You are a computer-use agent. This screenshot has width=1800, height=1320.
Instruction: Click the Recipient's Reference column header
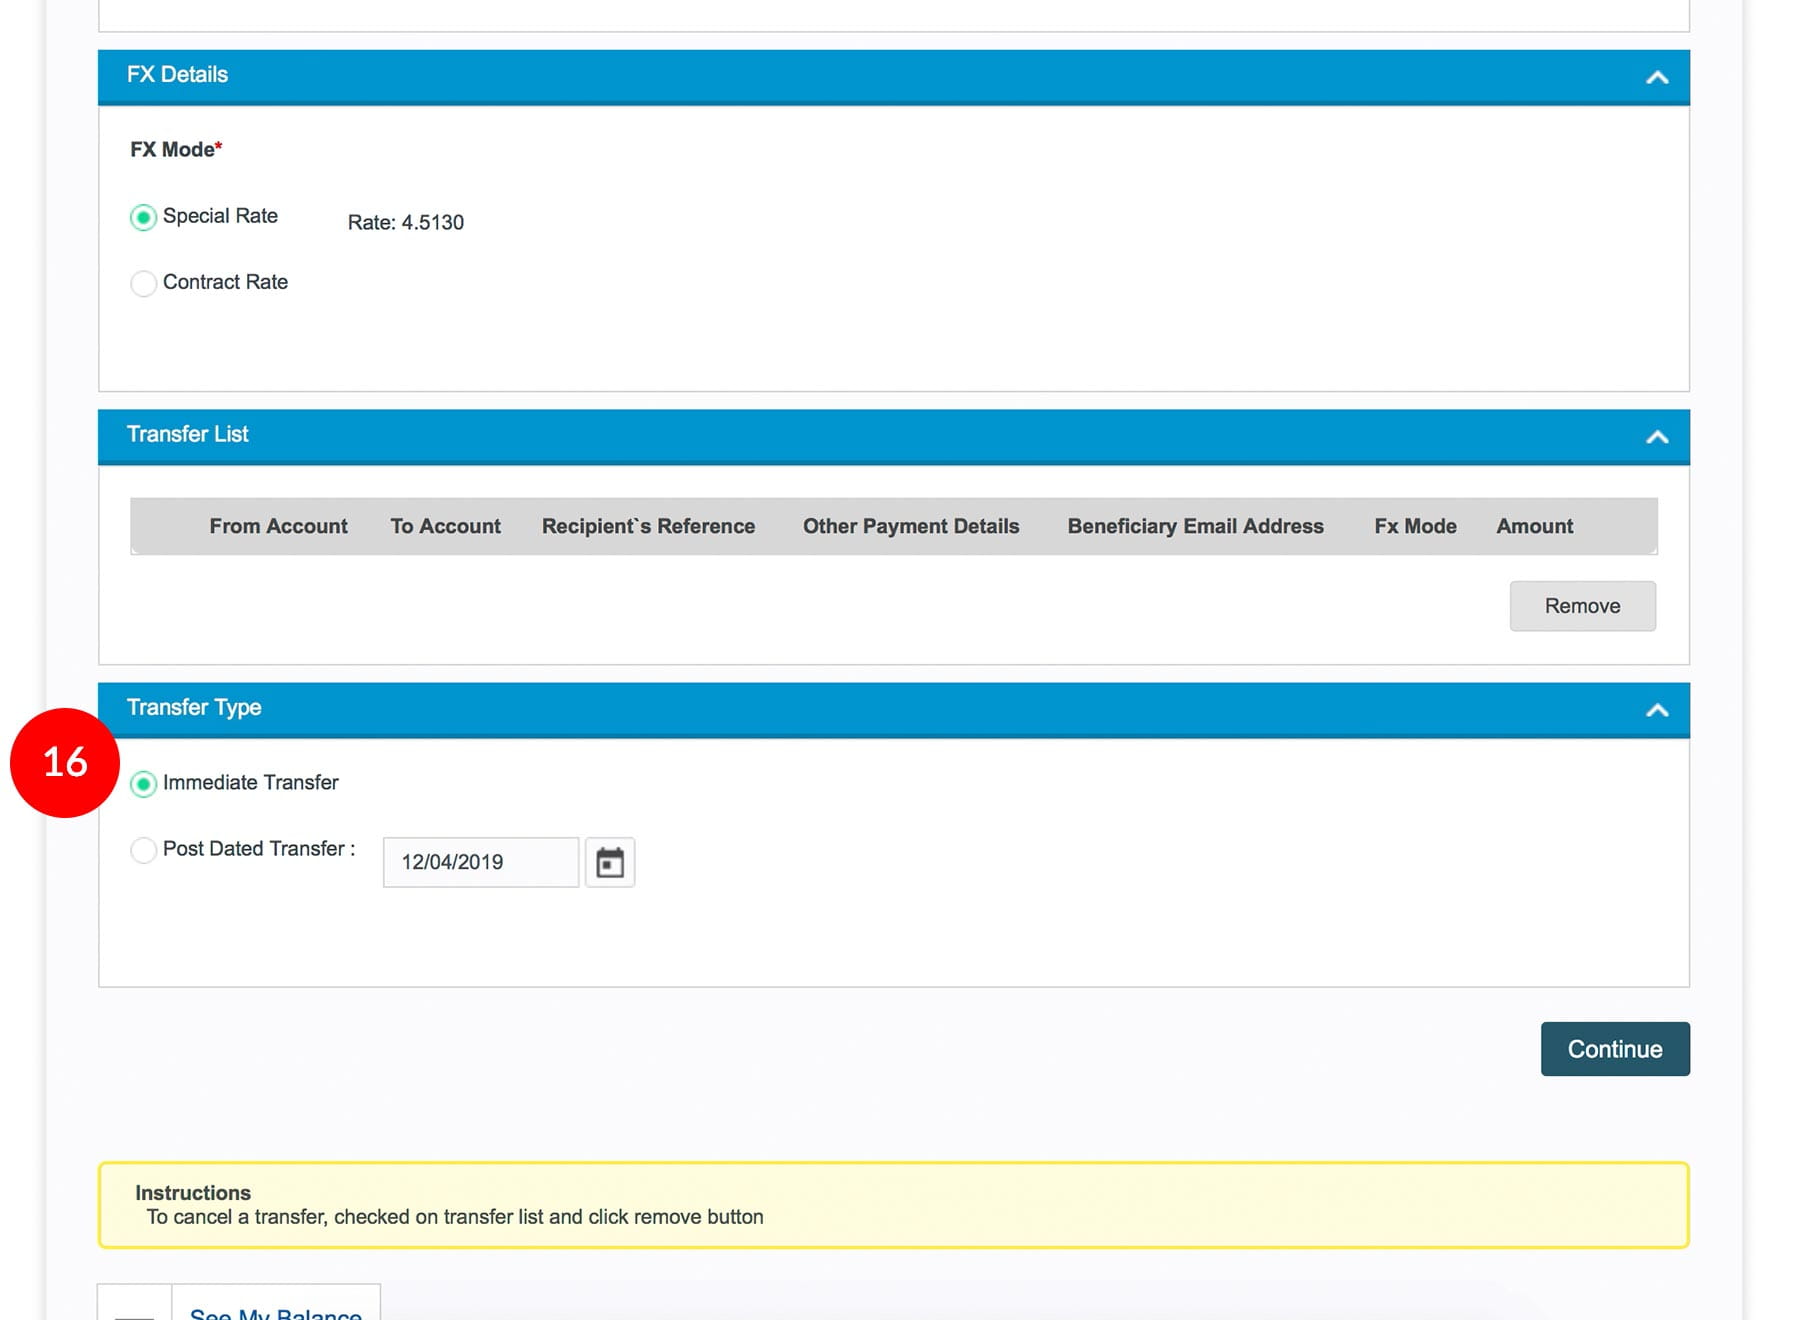point(648,526)
